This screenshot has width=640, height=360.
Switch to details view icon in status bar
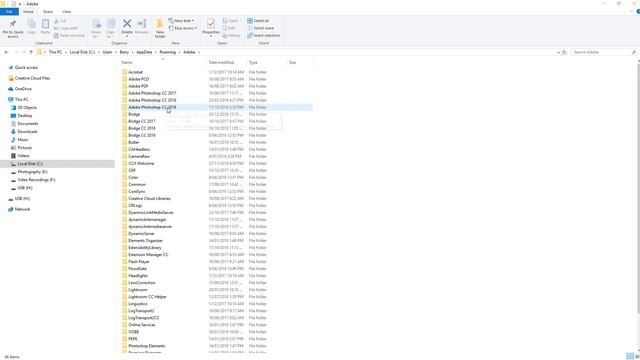(x=630, y=356)
